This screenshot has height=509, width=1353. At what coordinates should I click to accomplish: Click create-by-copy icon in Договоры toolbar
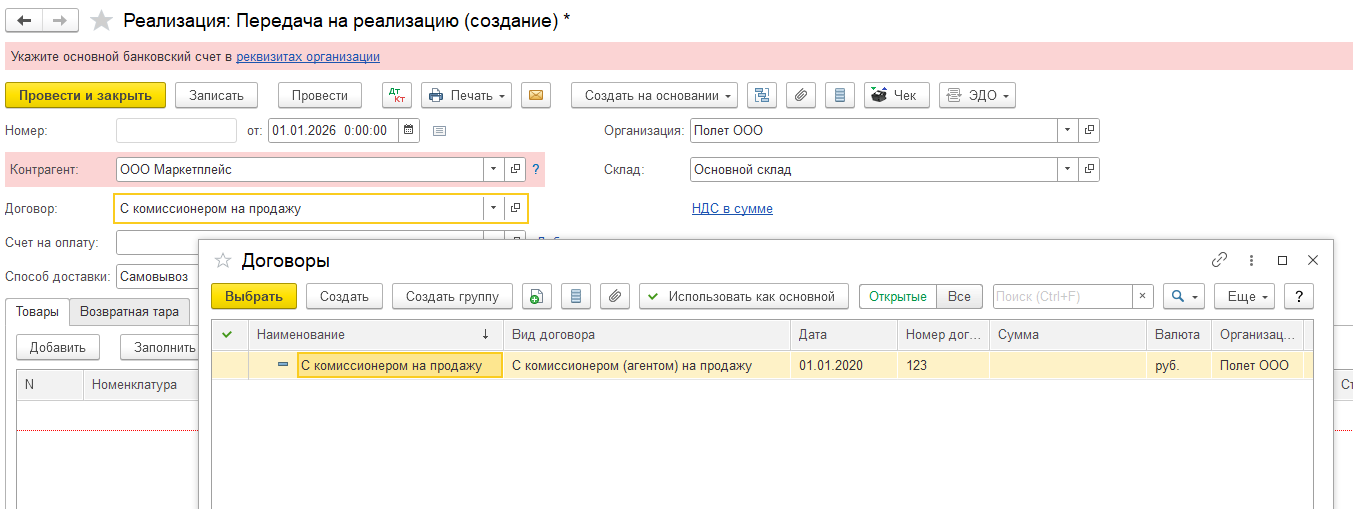[x=537, y=296]
